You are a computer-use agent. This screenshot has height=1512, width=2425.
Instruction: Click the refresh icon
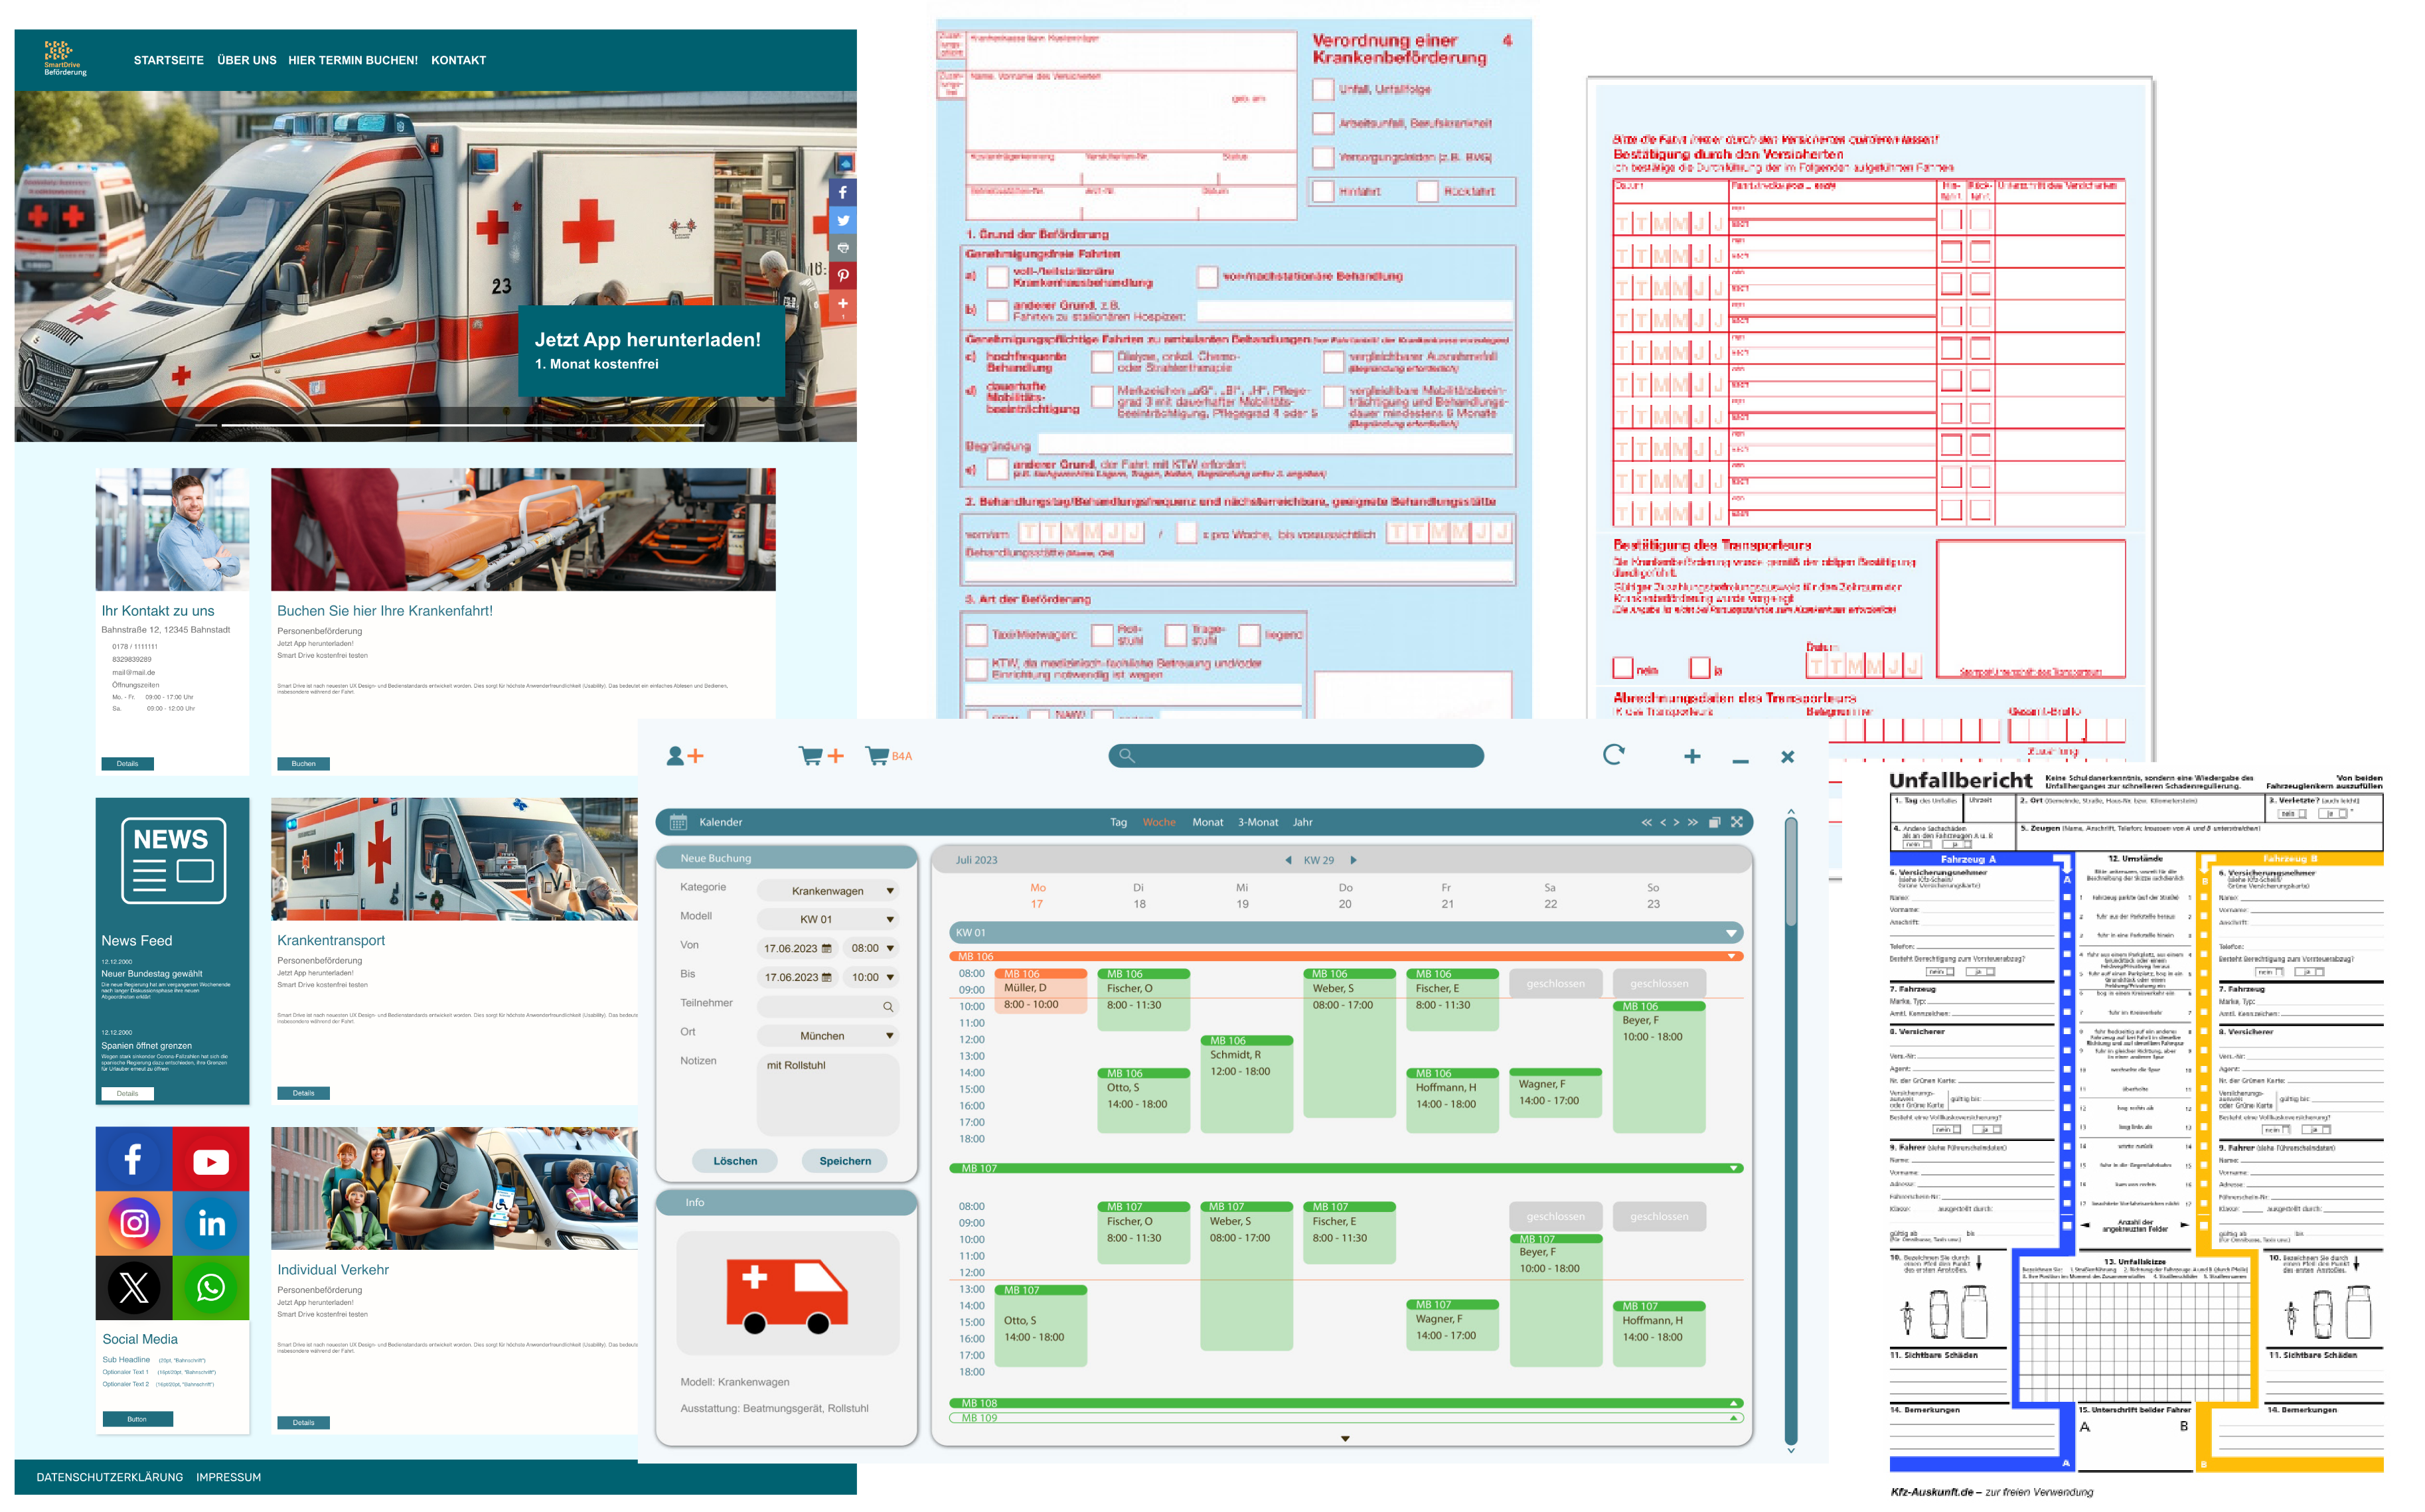pyautogui.click(x=1613, y=755)
